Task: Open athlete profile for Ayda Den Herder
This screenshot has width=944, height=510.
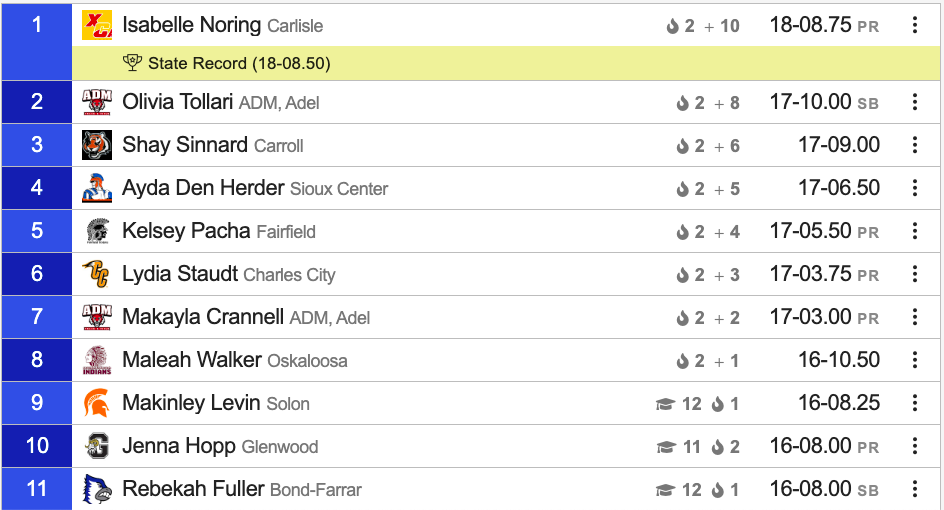Action: 203,188
